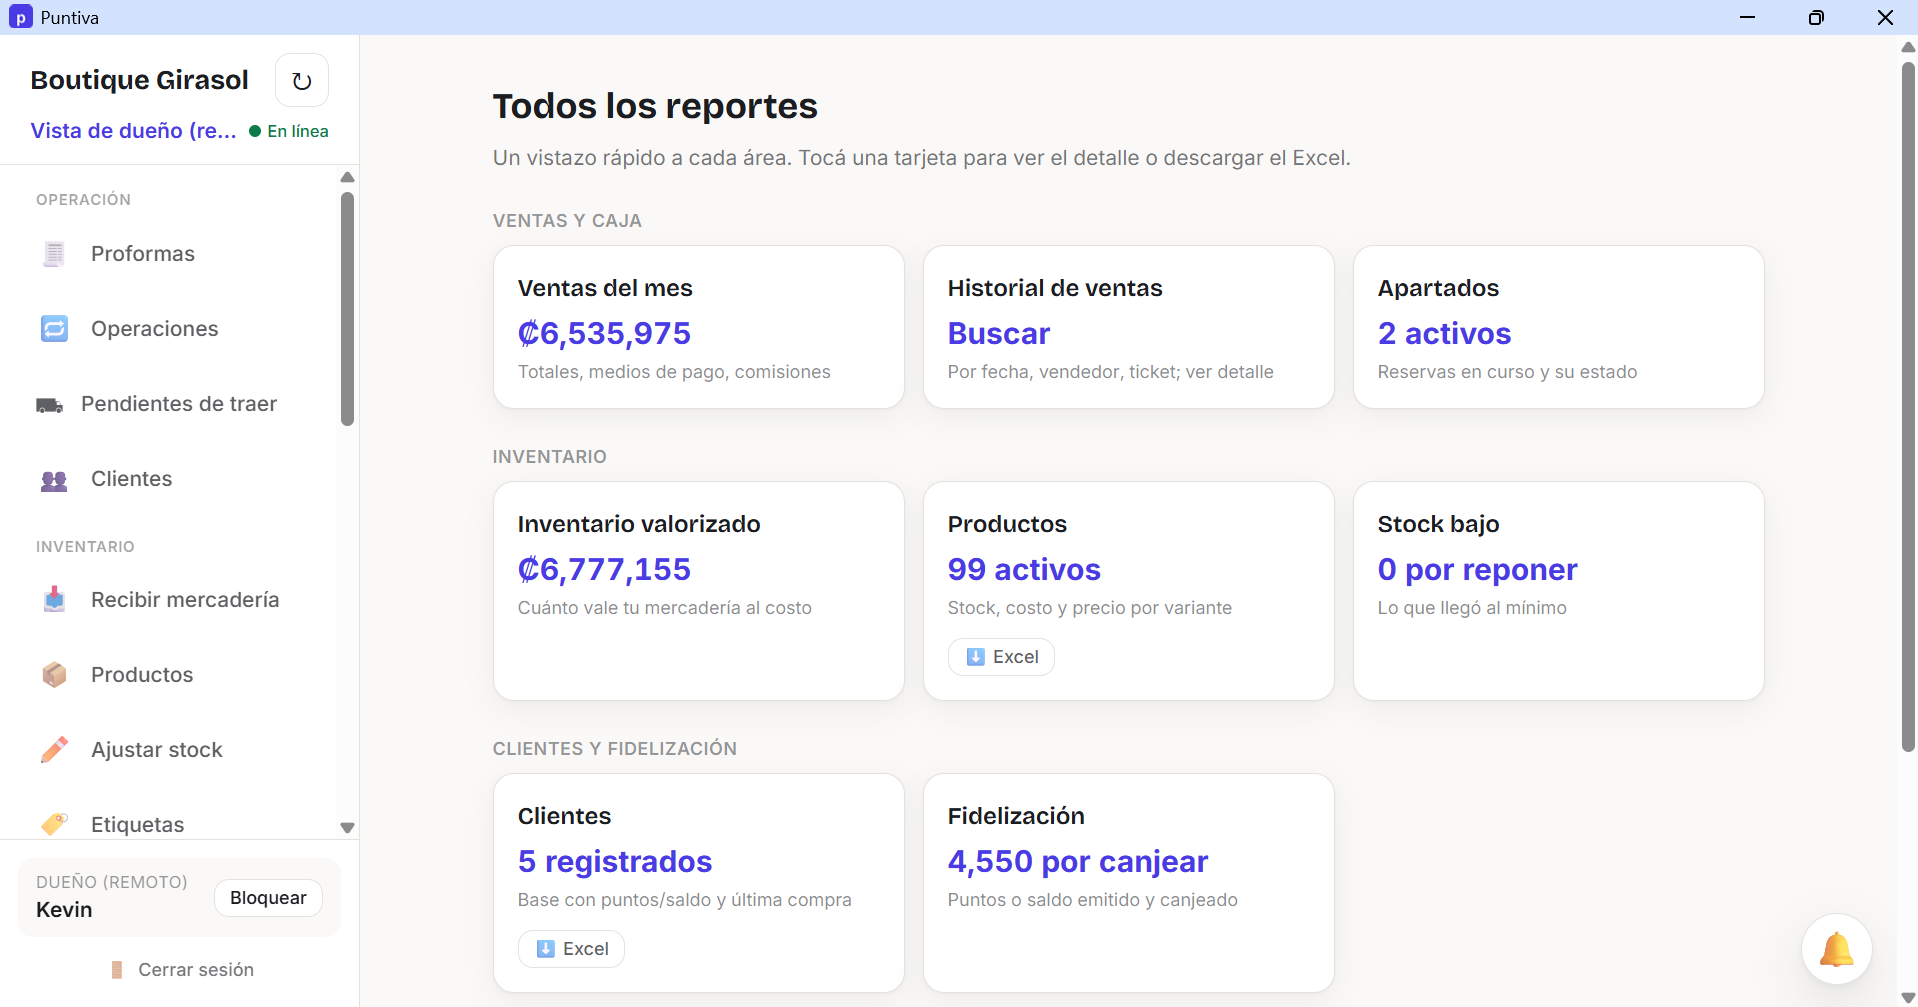The width and height of the screenshot is (1918, 1007).
Task: Click the Proformas document icon
Action: (54, 254)
